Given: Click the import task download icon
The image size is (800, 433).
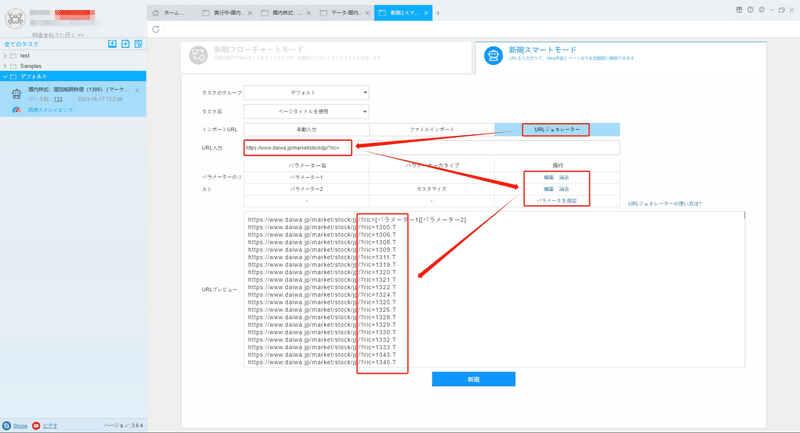Looking at the screenshot, I should tap(112, 44).
